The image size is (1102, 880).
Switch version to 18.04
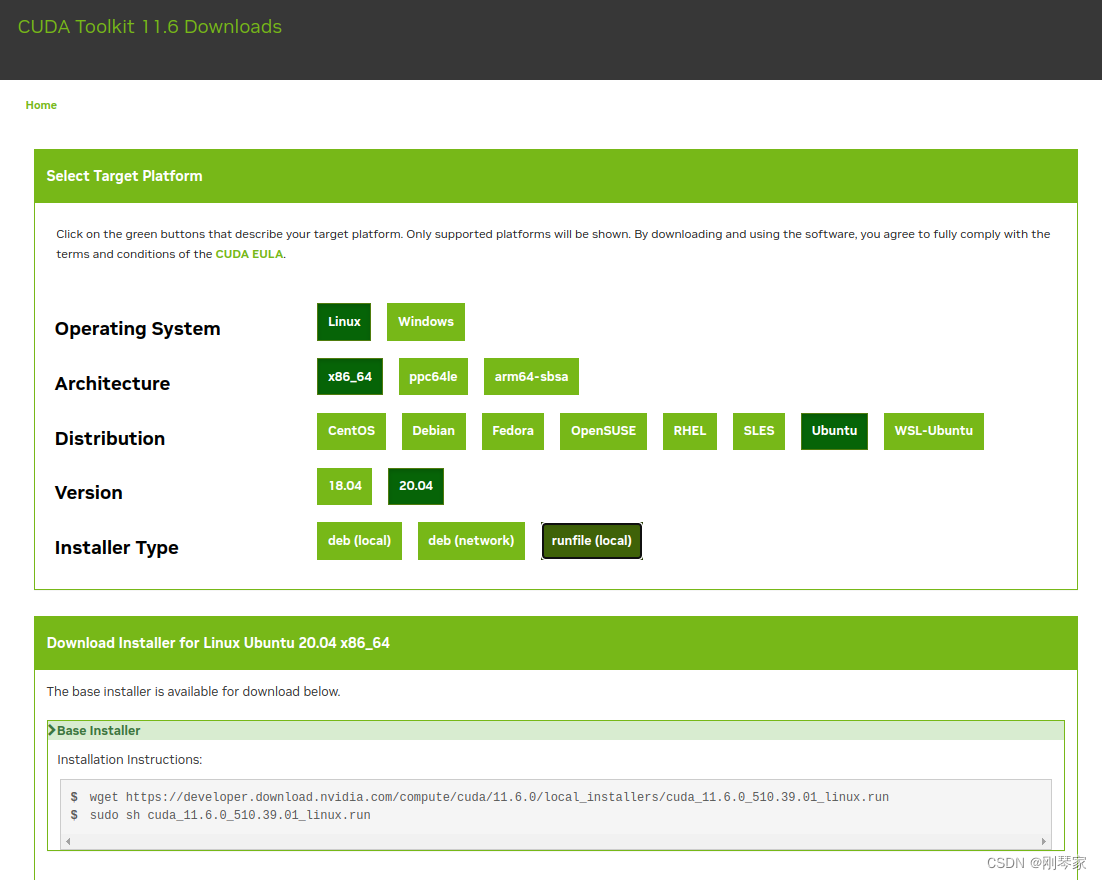click(x=344, y=486)
